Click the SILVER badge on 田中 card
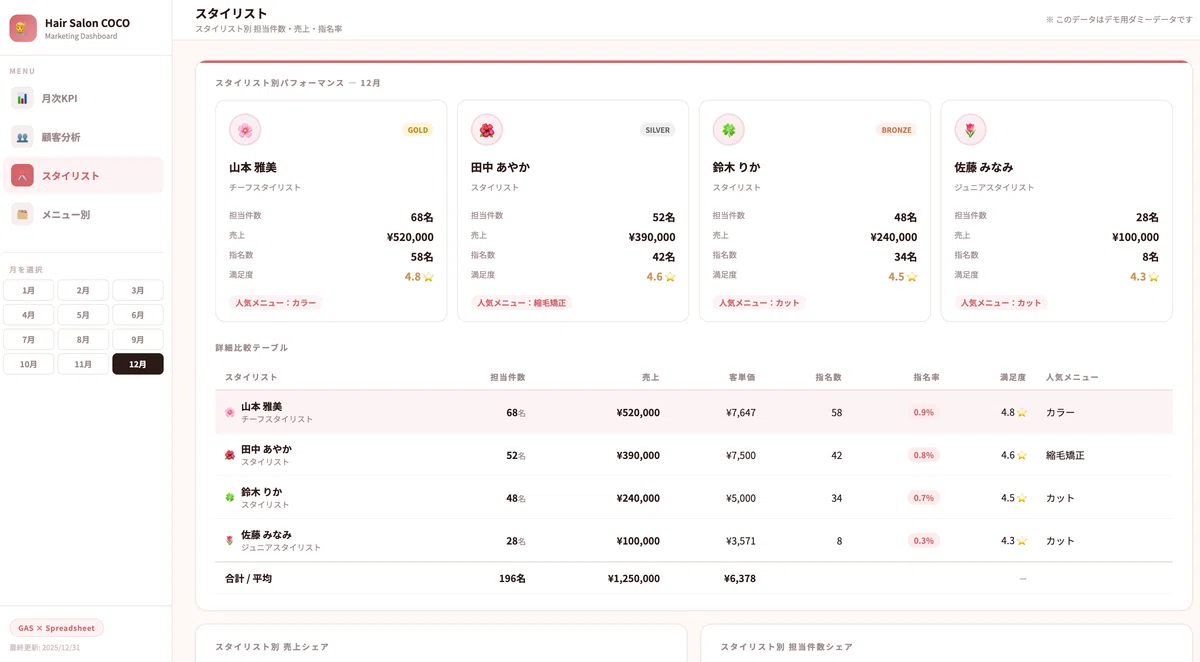This screenshot has height=662, width=1200. pyautogui.click(x=657, y=130)
